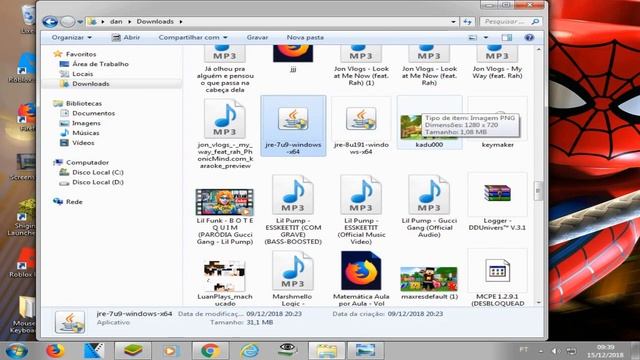The image size is (640, 360).
Task: Select MCPE 1.2.9.1 file icon
Action: (497, 270)
